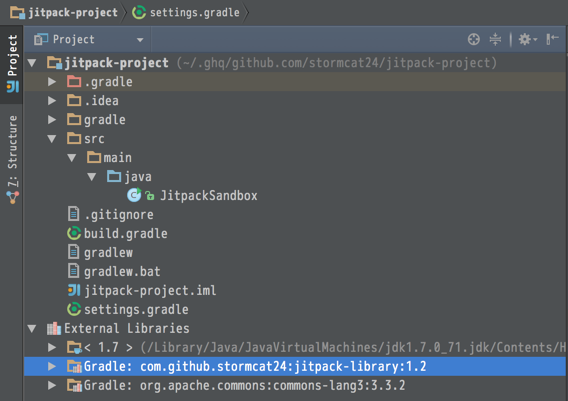
Task: Click the jitpack-project.iml module icon
Action: 74,290
